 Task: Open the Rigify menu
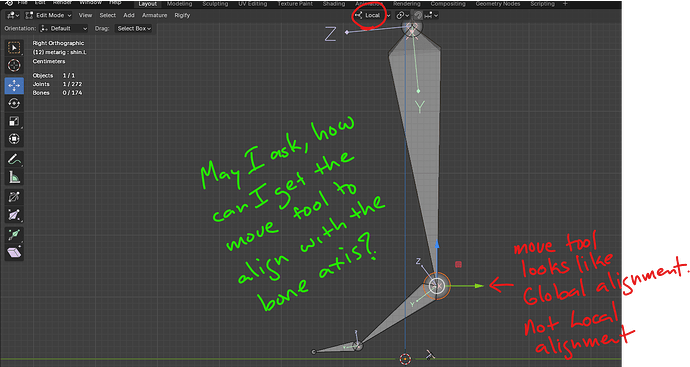[x=182, y=15]
